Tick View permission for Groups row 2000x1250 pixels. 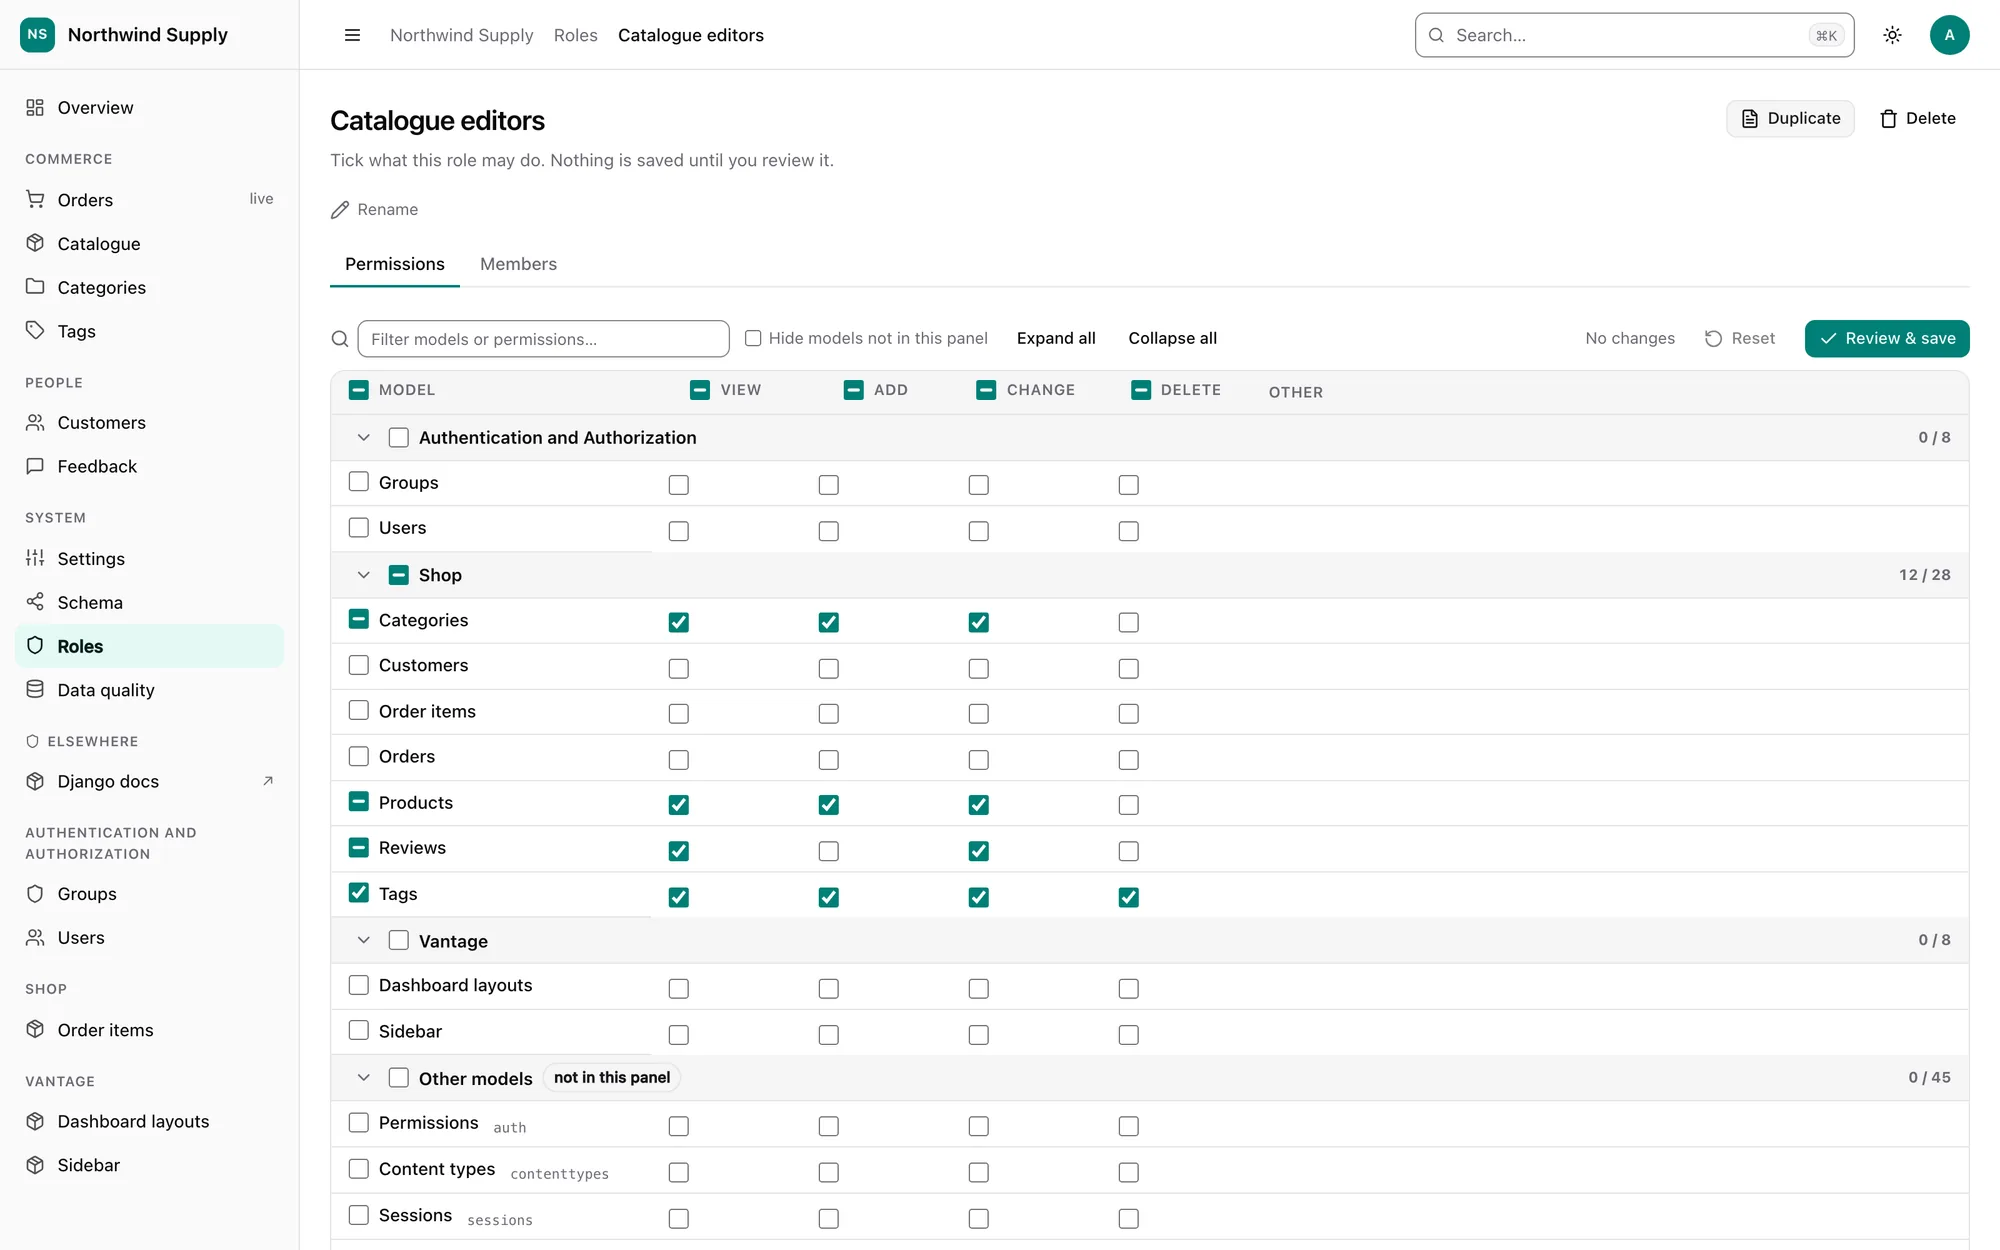pyautogui.click(x=679, y=485)
